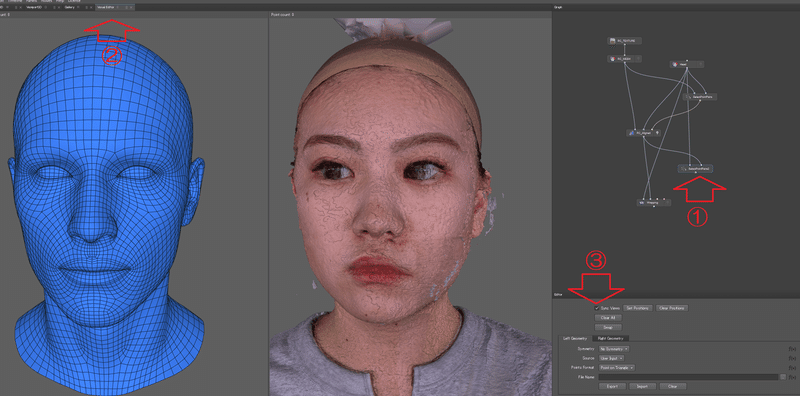
Task: Click the PC_TEXTURE image node
Action: (624, 40)
